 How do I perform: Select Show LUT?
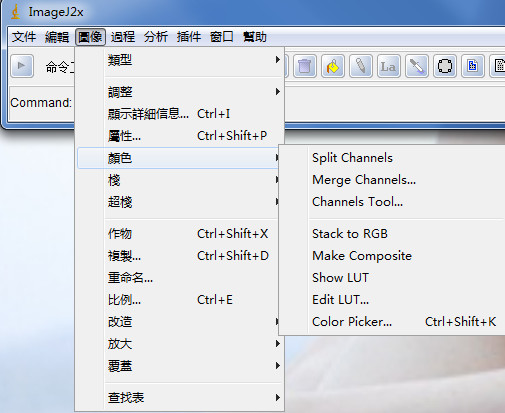pos(392,278)
